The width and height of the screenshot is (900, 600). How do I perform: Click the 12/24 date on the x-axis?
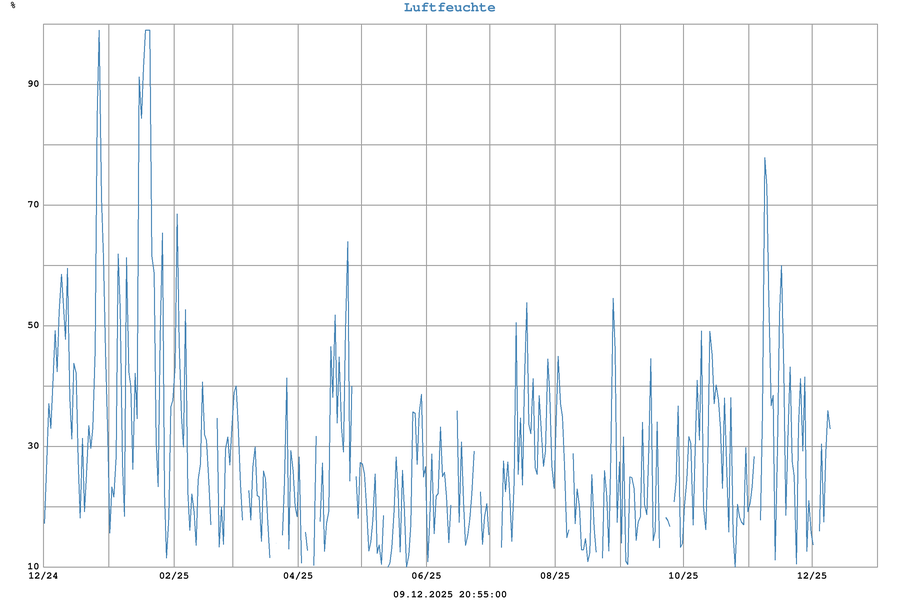click(44, 576)
